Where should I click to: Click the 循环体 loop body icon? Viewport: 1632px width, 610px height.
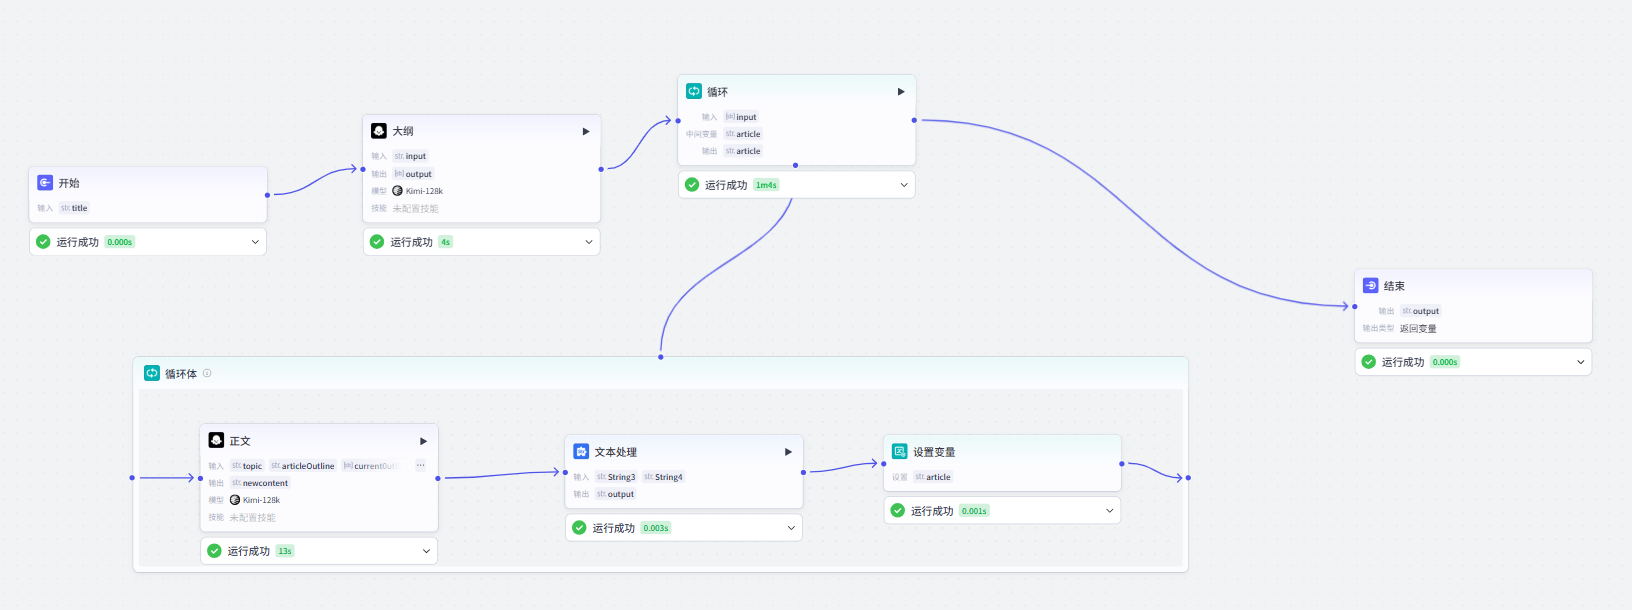coord(152,373)
